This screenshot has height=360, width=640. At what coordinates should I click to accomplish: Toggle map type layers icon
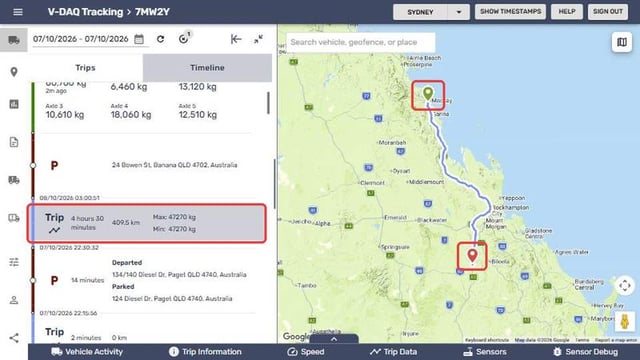click(622, 42)
